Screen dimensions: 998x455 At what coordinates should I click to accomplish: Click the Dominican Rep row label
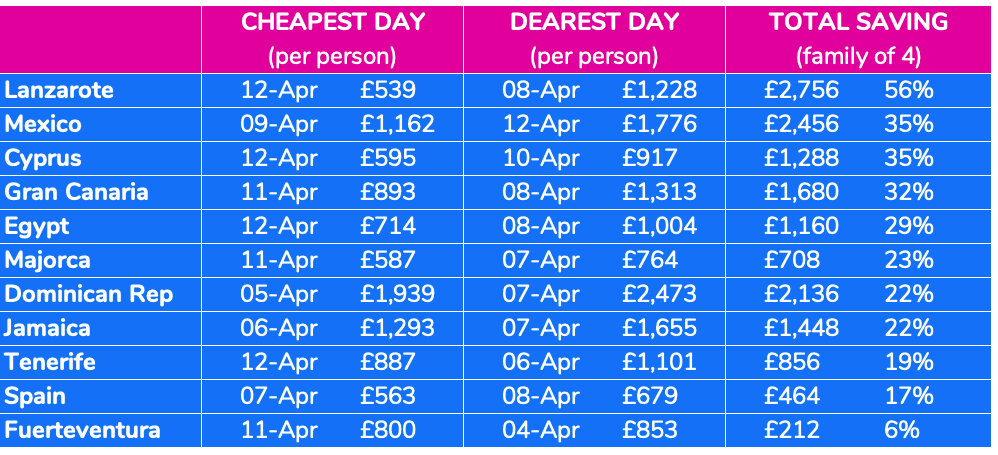(88, 295)
